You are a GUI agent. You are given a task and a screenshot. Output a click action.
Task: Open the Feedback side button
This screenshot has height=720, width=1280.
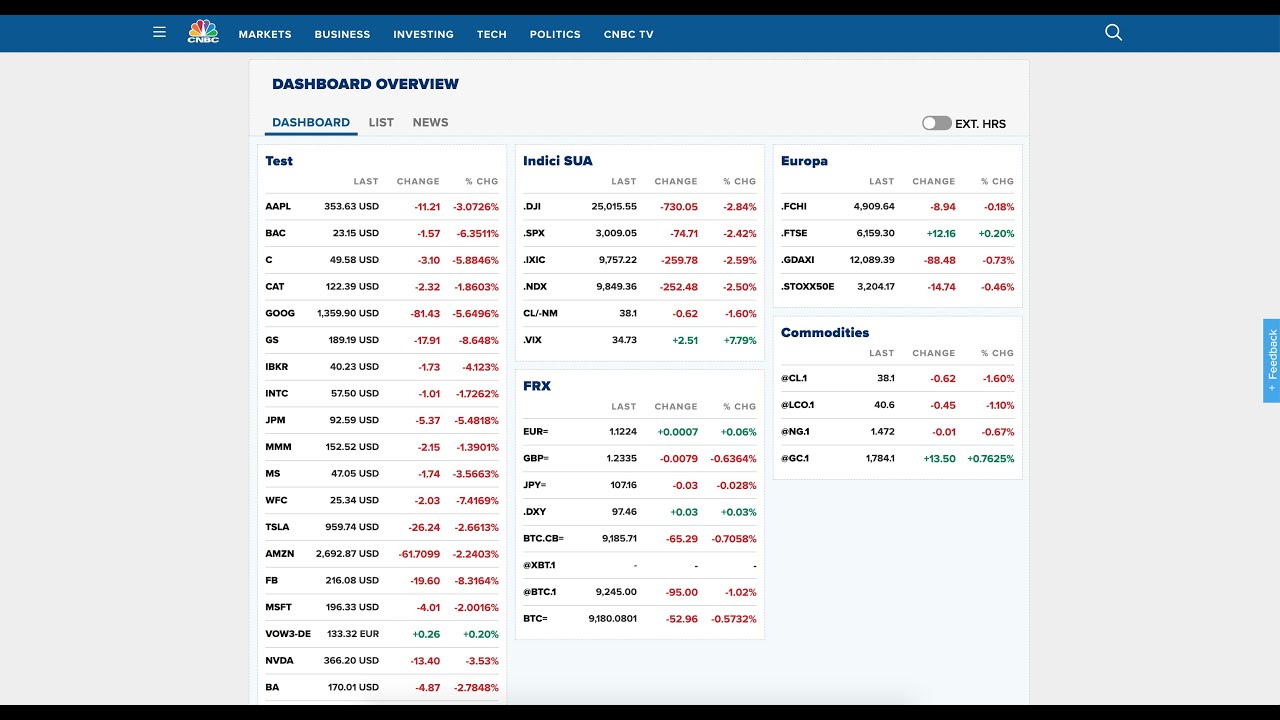(1271, 361)
